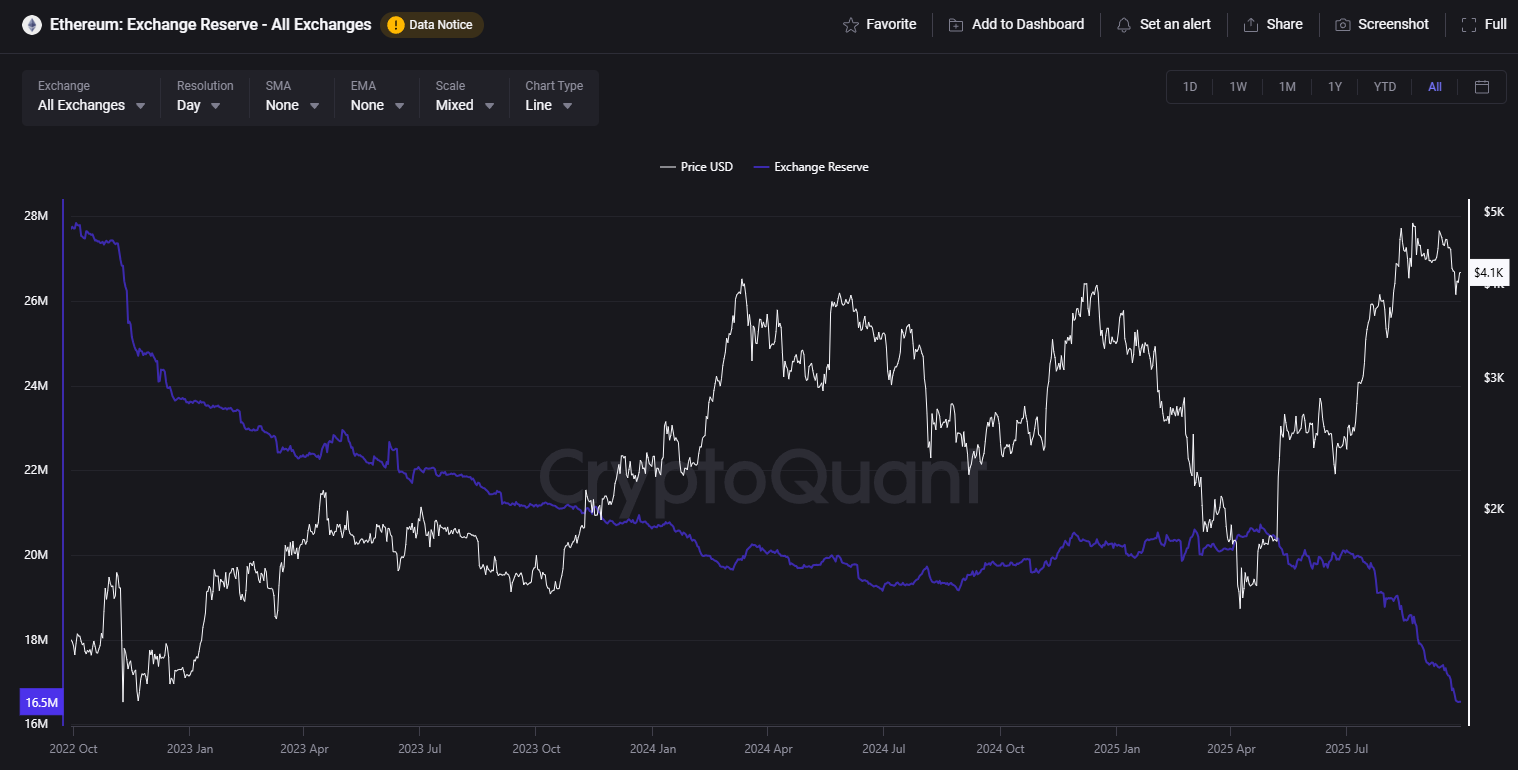Click the $5K right axis label
The height and width of the screenshot is (770, 1518).
click(x=1493, y=211)
